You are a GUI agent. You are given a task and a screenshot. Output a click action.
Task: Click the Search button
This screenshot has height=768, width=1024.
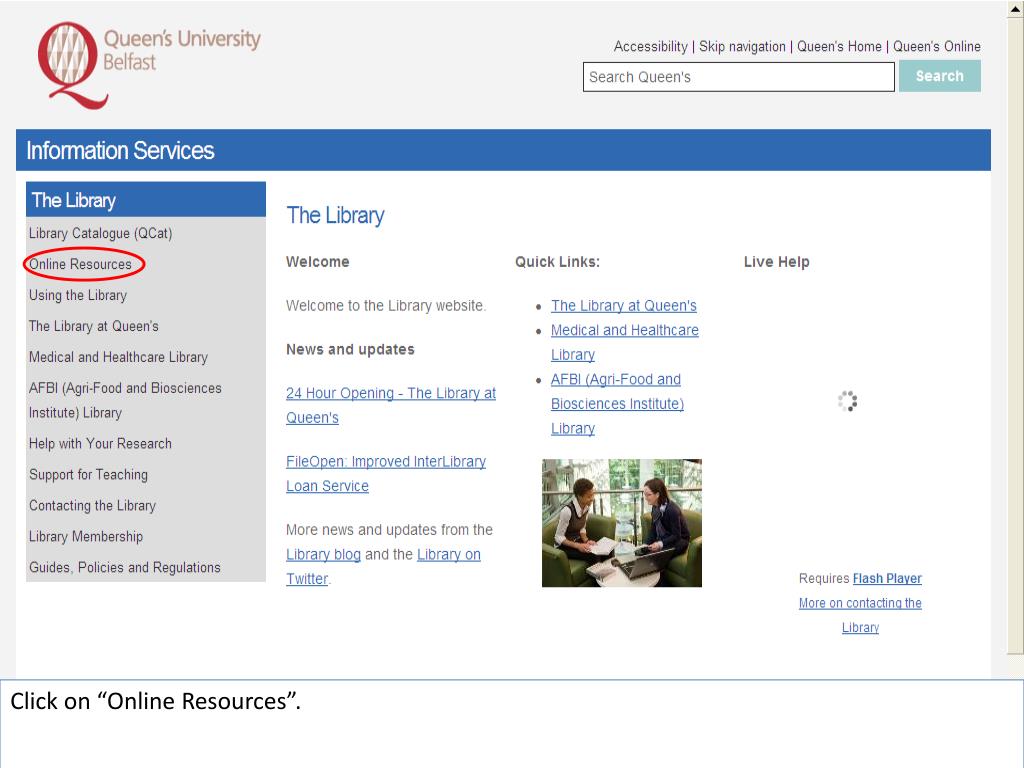[940, 76]
